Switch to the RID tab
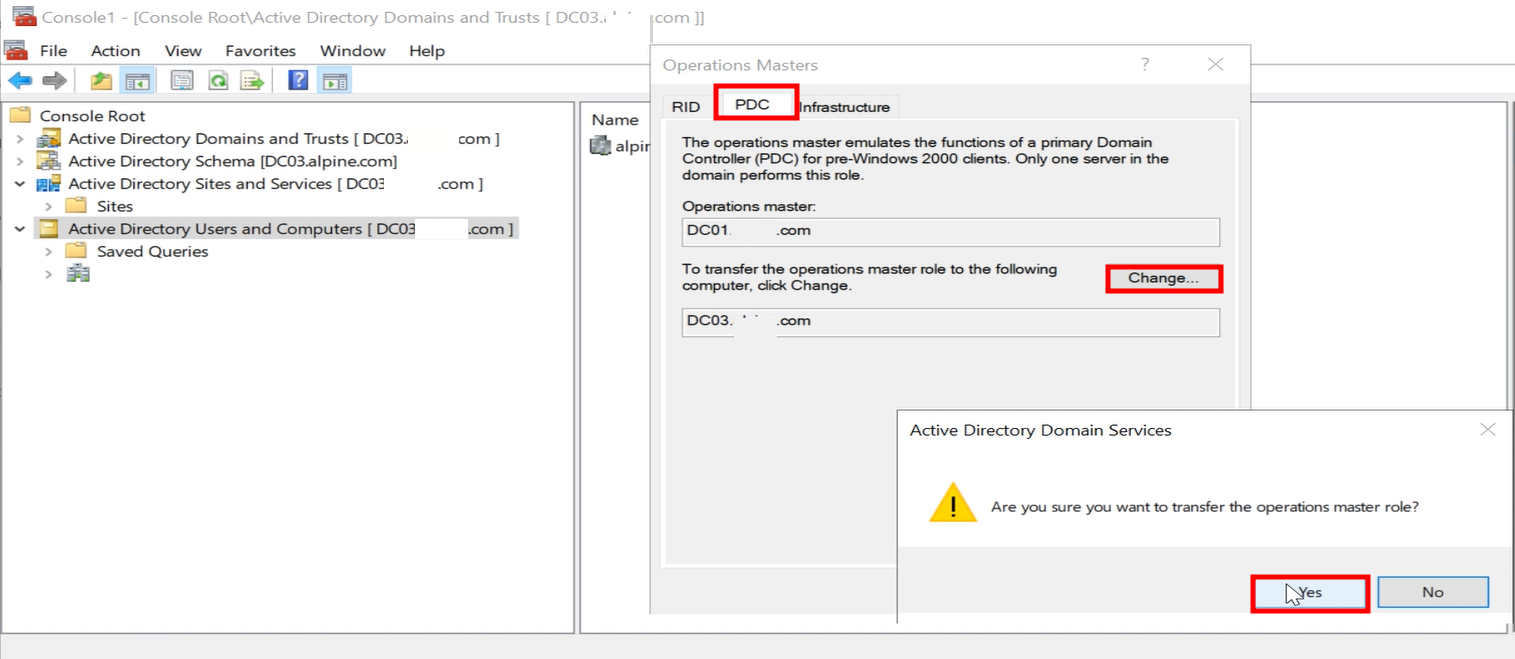 [x=686, y=107]
